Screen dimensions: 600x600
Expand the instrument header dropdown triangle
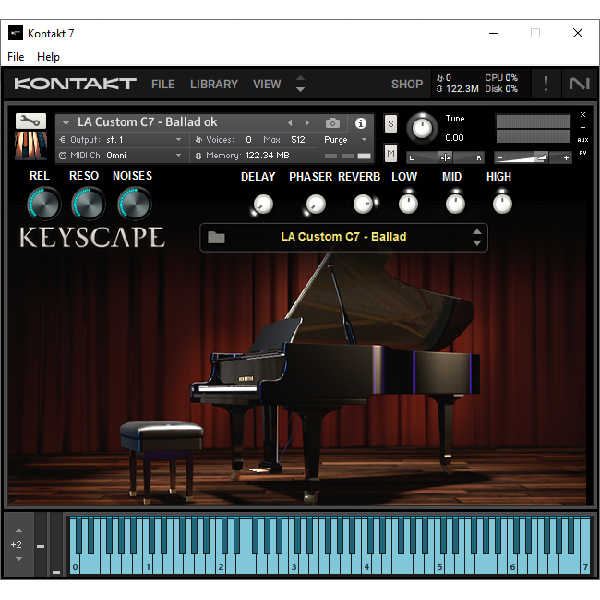pyautogui.click(x=65, y=123)
